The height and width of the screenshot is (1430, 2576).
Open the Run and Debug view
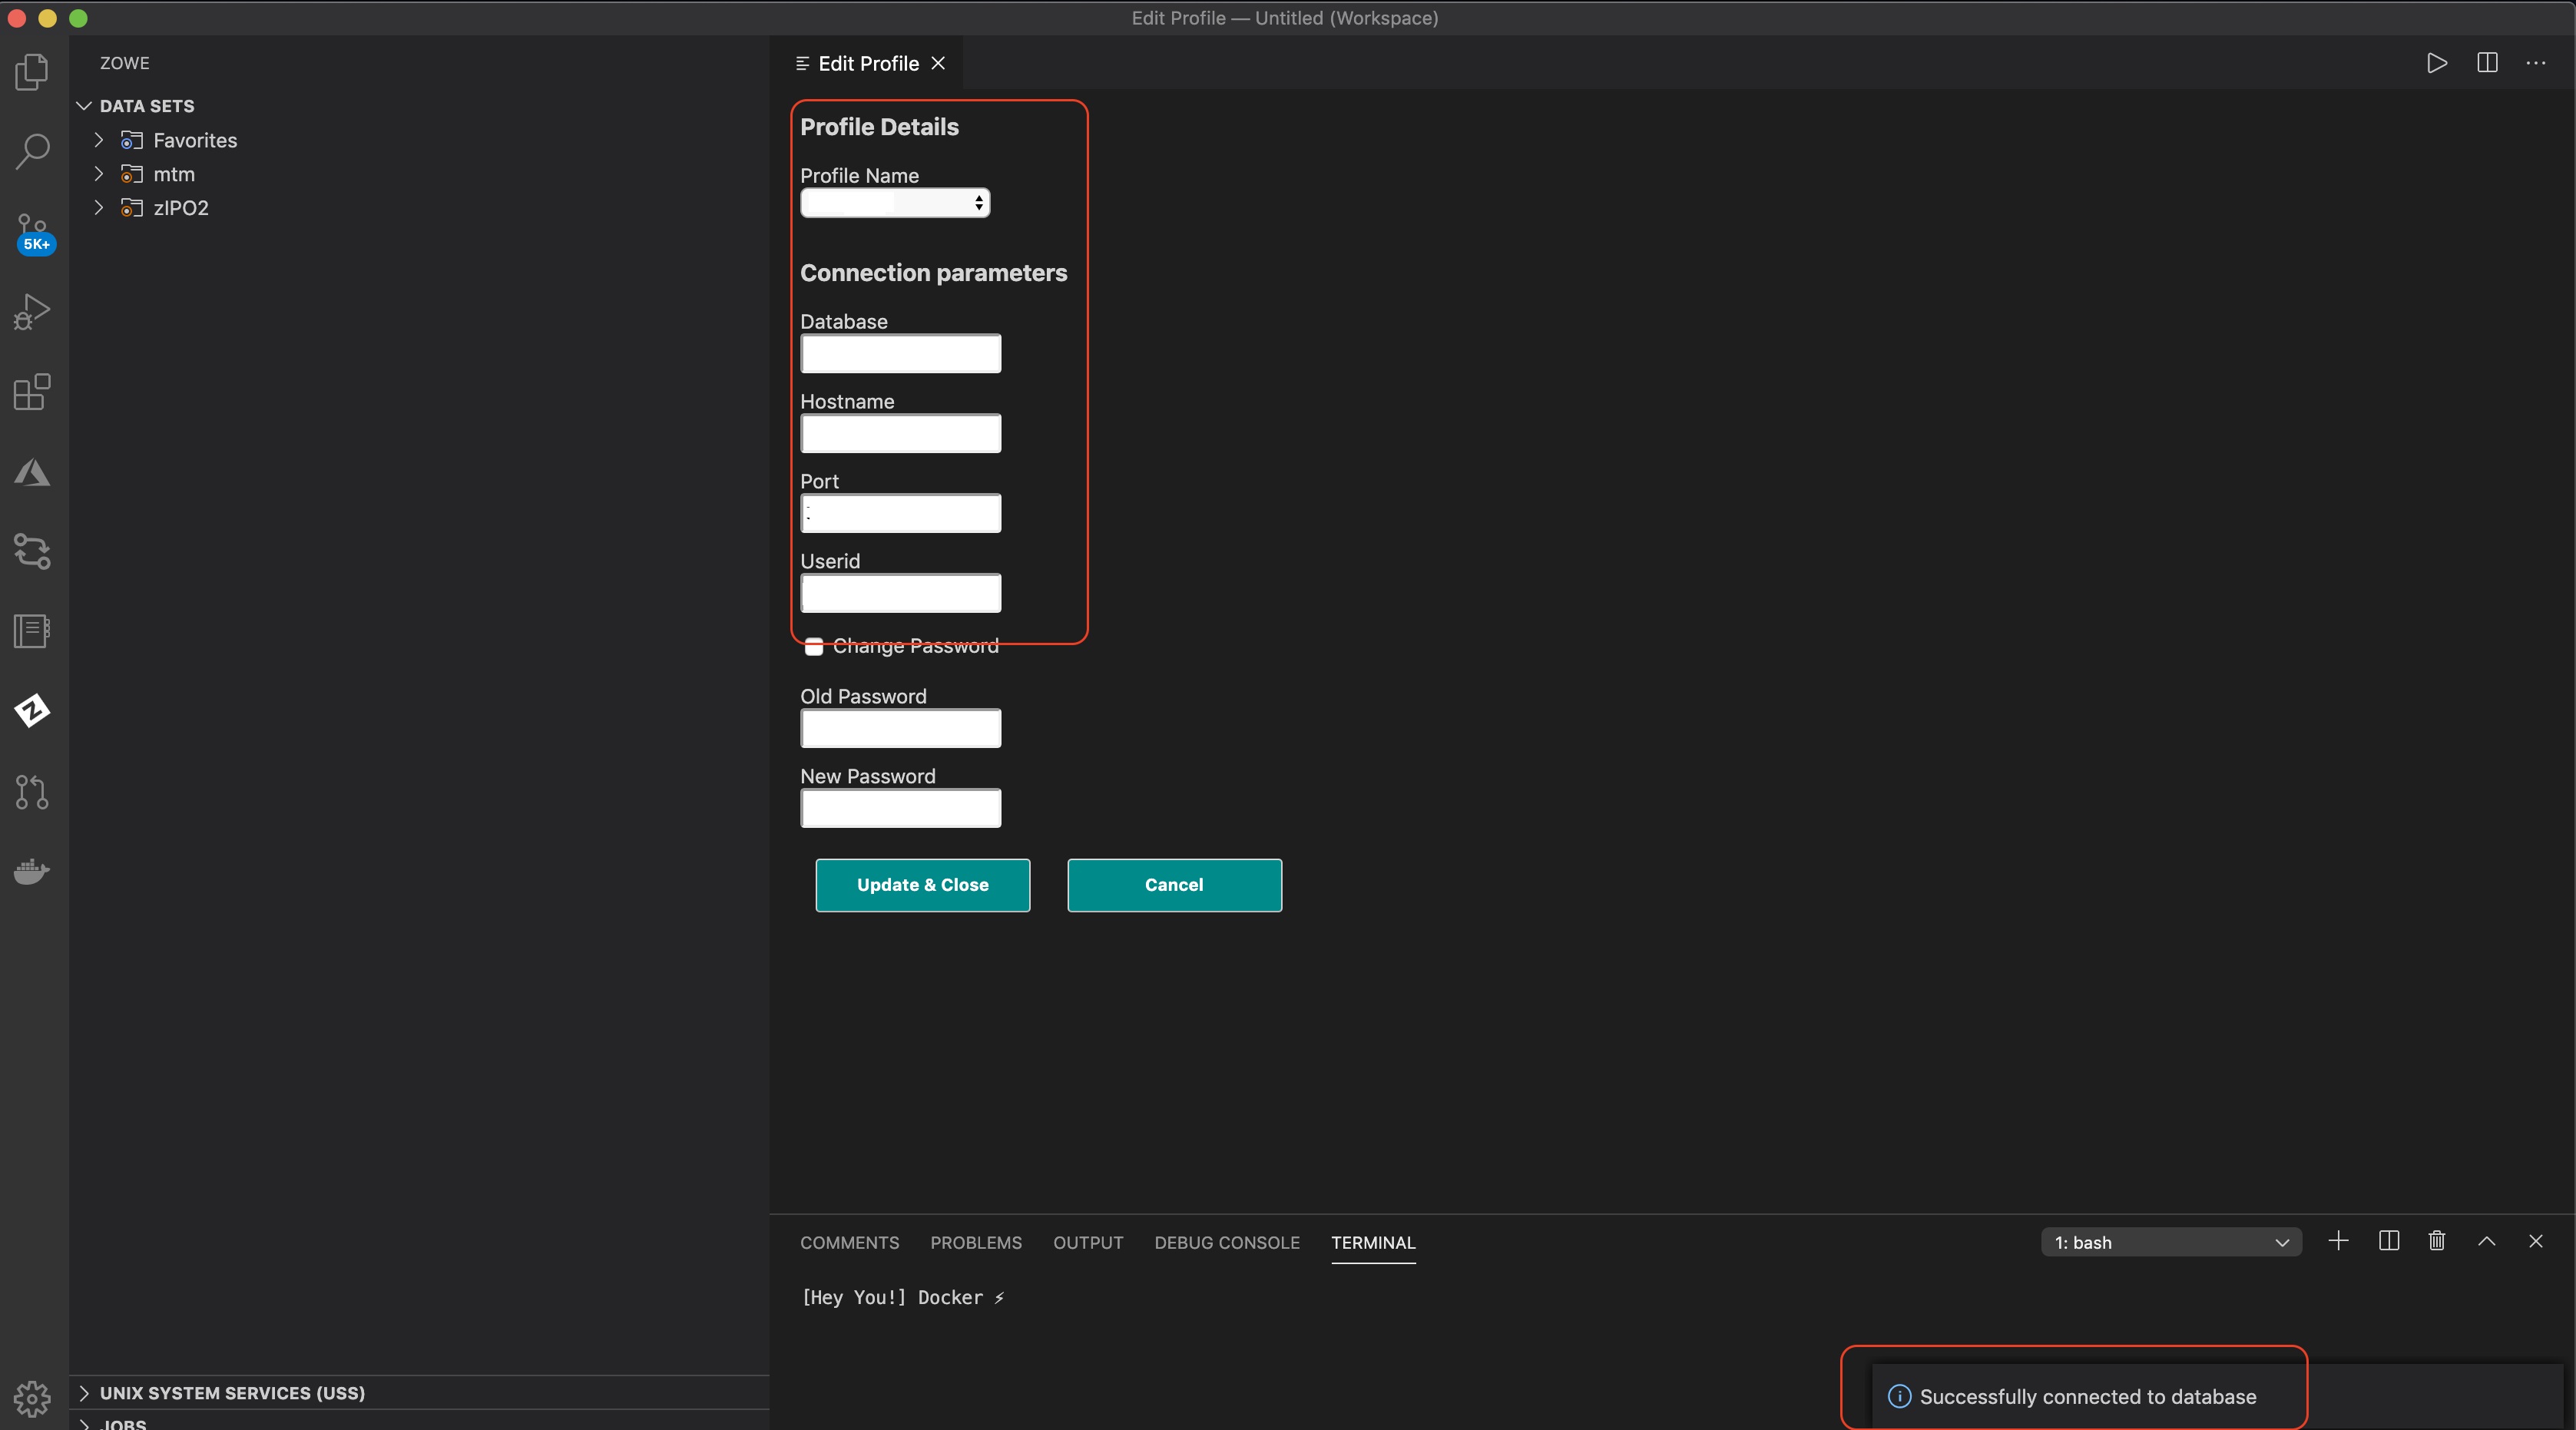pyautogui.click(x=31, y=311)
